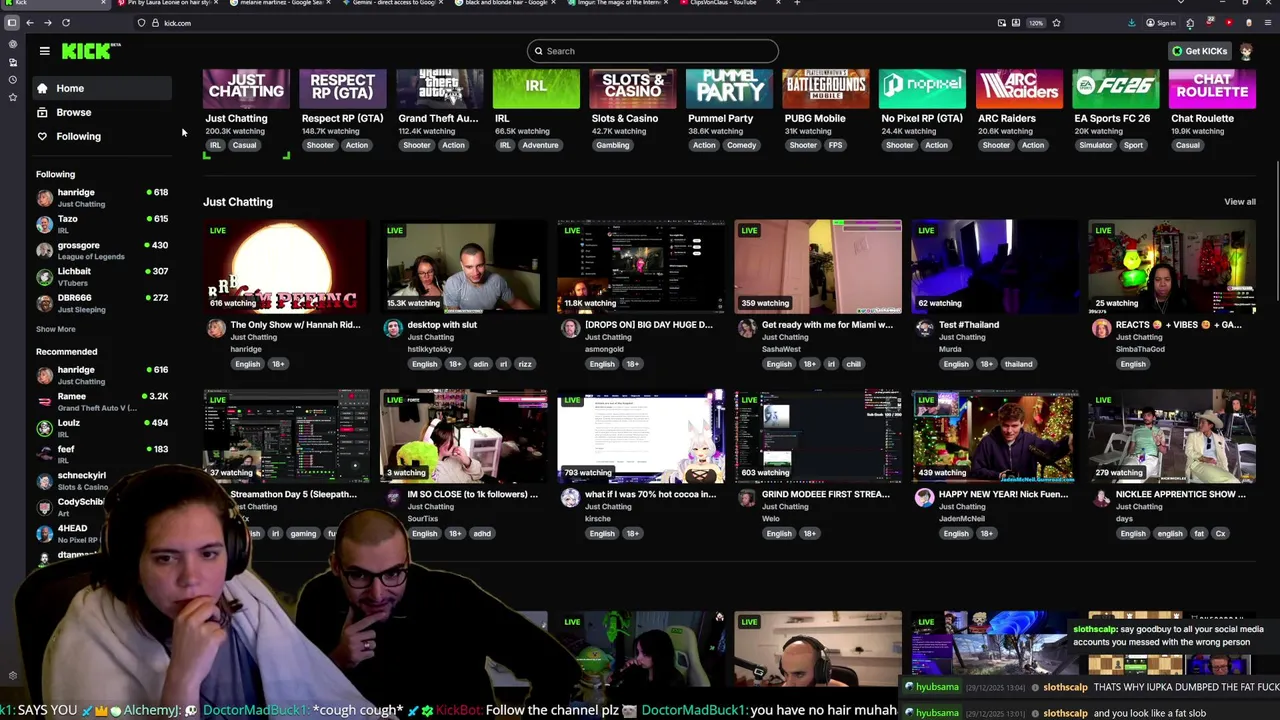
Task: Click thailand tag on Murda stream
Action: point(1018,364)
